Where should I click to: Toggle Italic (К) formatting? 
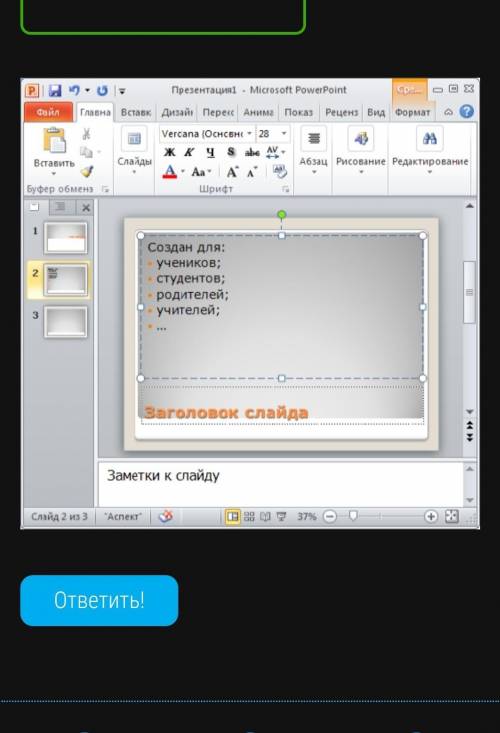click(189, 152)
